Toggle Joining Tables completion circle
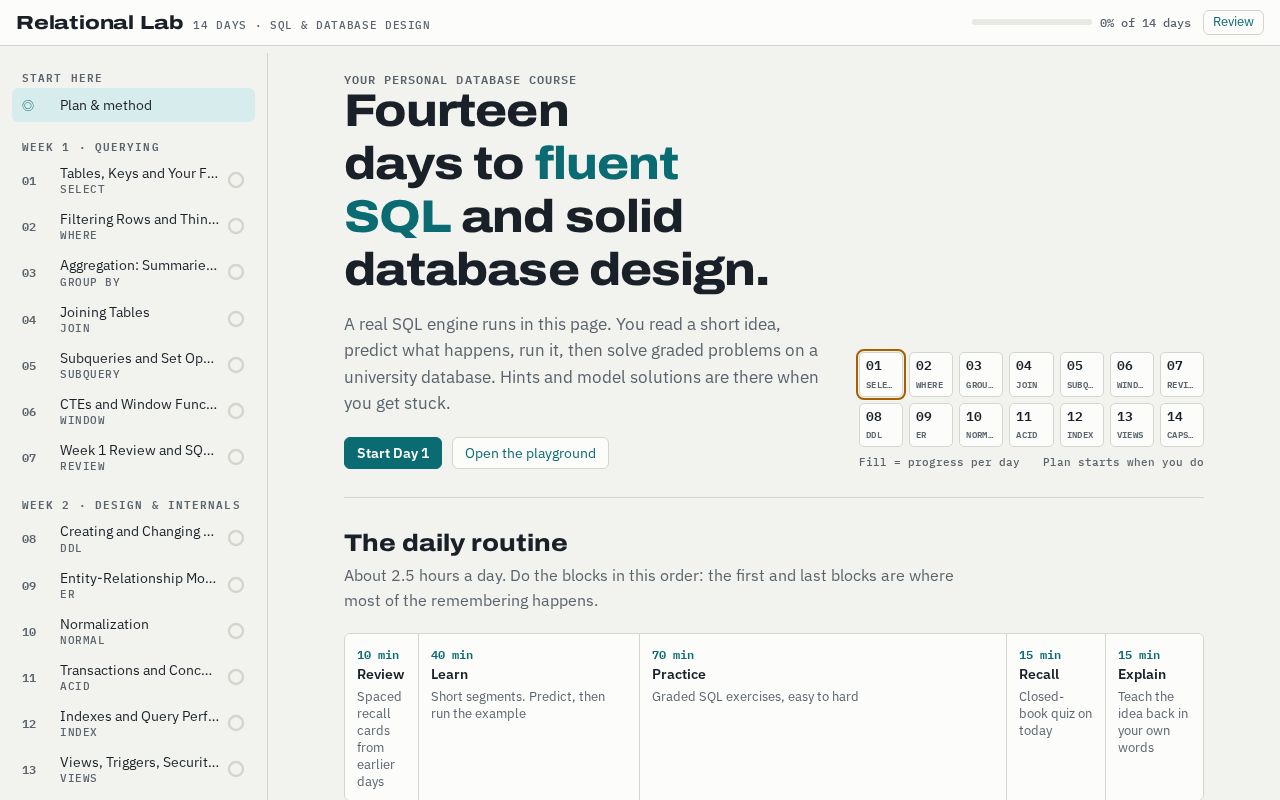This screenshot has height=800, width=1280. point(236,319)
